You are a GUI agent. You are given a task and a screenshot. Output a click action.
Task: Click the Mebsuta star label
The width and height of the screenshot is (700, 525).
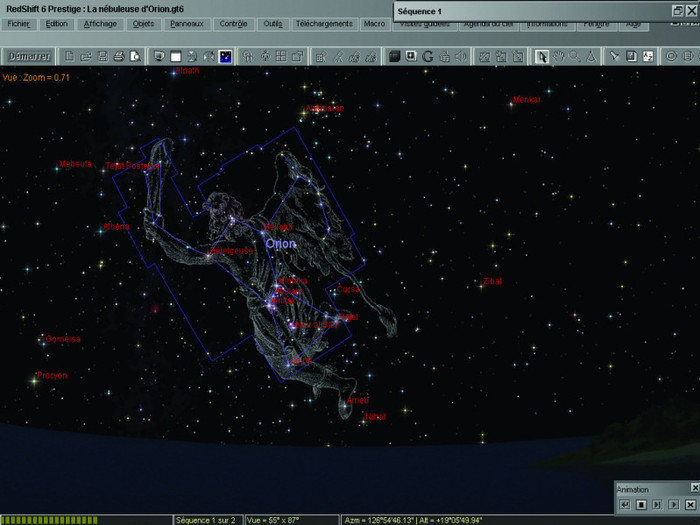[75, 164]
